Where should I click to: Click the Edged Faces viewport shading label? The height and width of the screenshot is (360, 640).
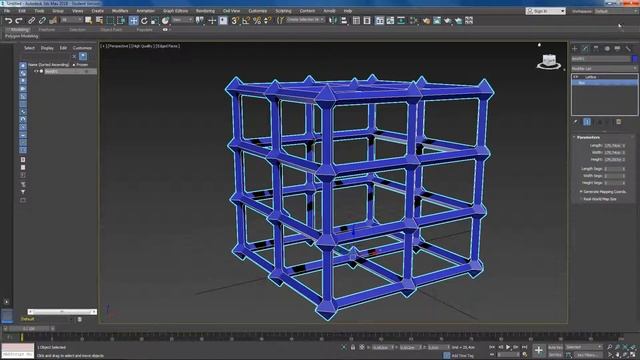pos(168,46)
